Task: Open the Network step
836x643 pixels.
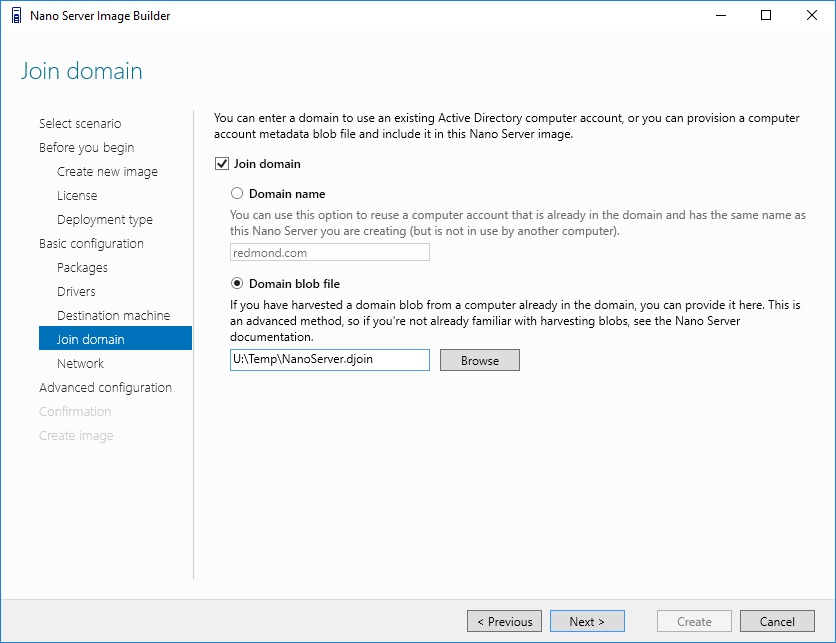Action: pyautogui.click(x=81, y=364)
